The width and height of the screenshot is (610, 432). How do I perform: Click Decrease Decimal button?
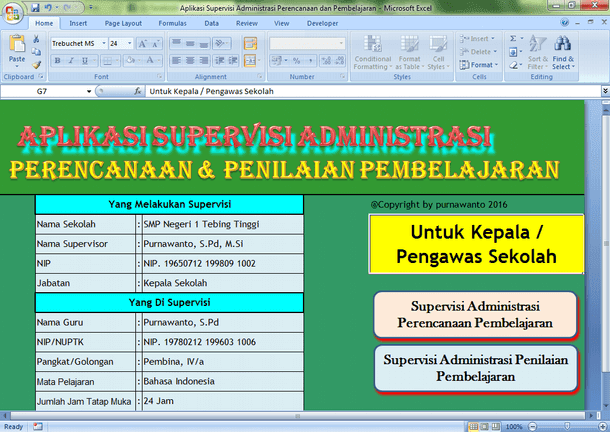(340, 60)
